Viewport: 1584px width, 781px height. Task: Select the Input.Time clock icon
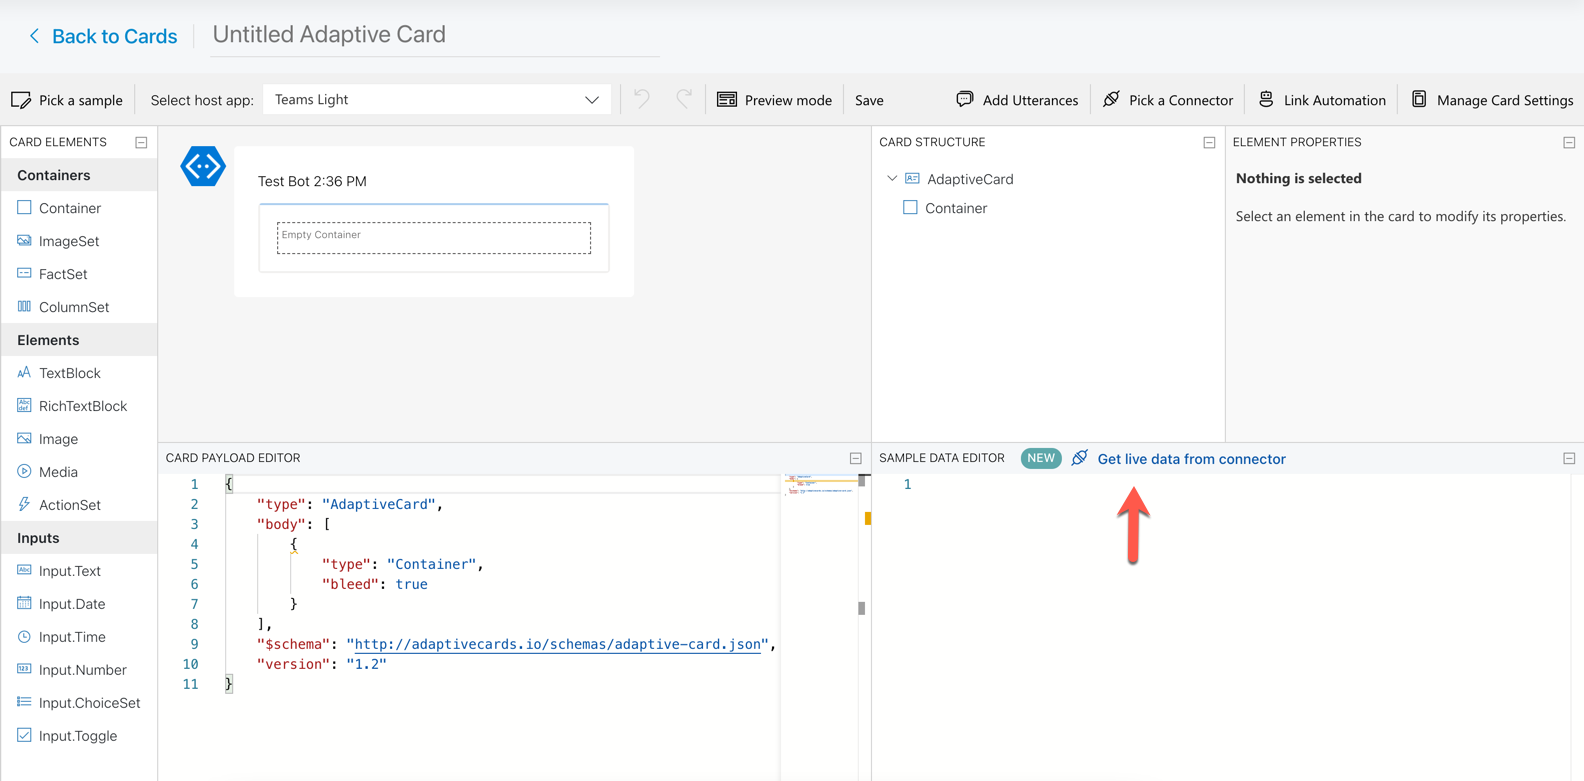pyautogui.click(x=24, y=636)
